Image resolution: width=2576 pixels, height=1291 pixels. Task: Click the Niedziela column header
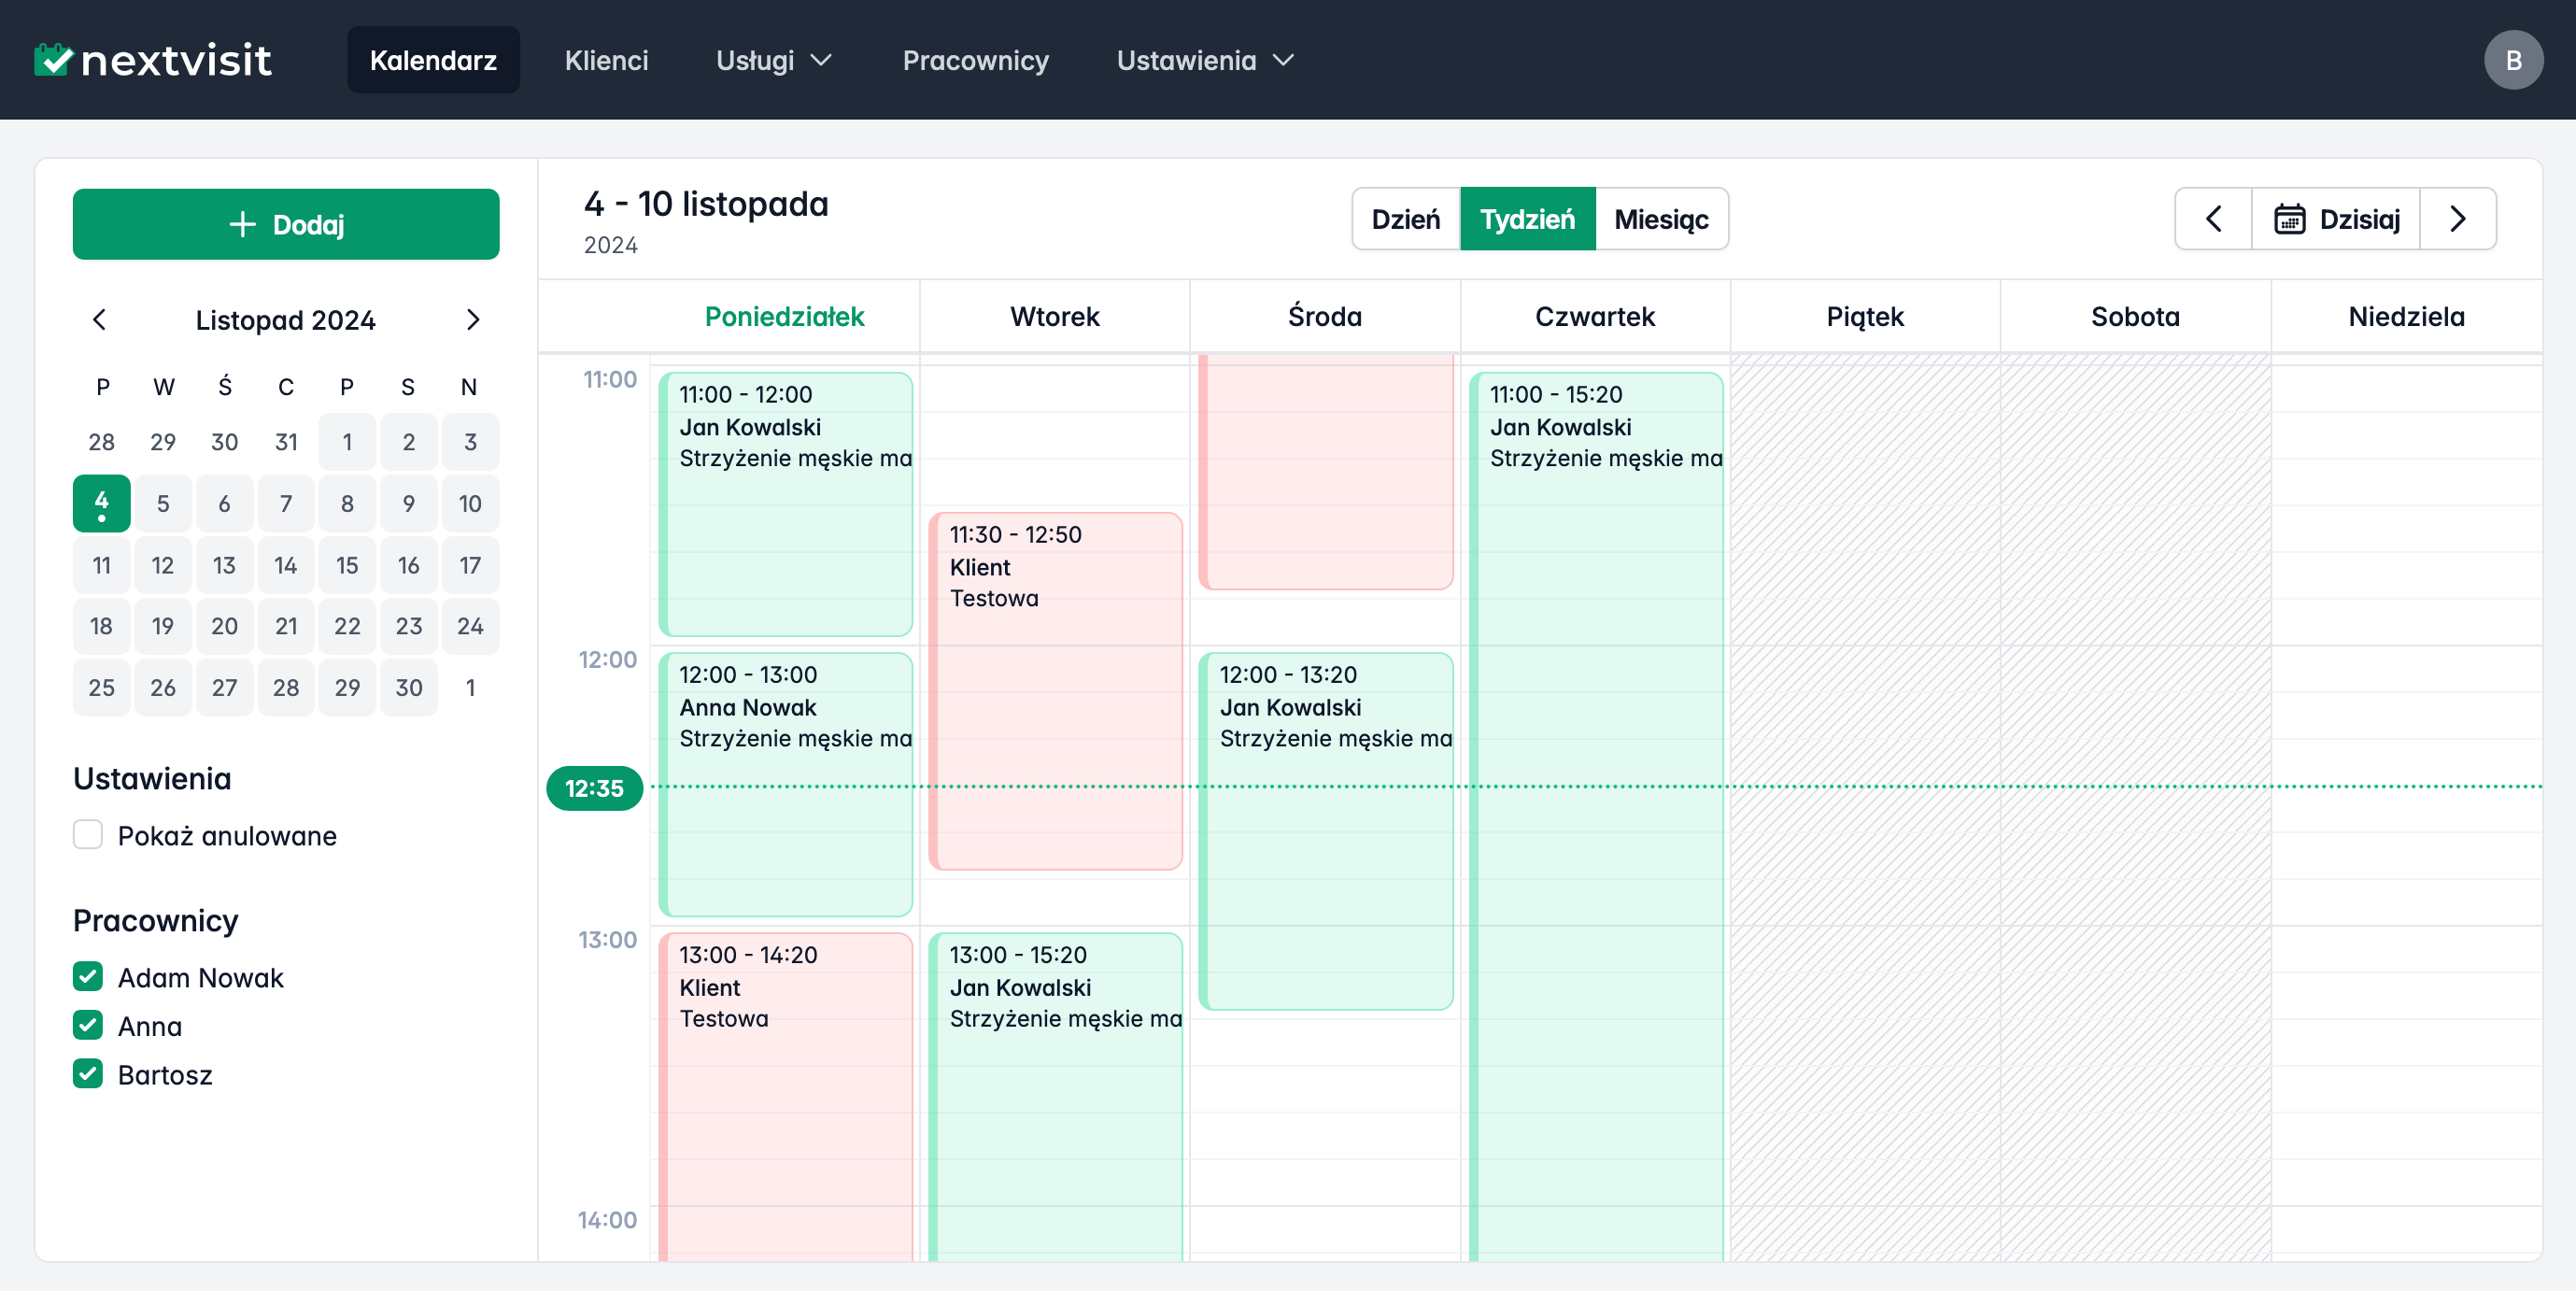(2406, 316)
